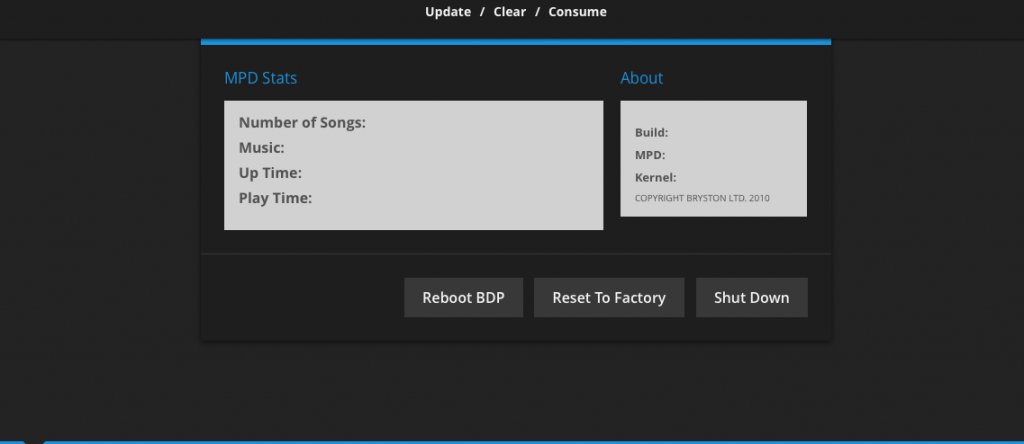Click the Copyright Bryston Ltd. 2010 text
The width and height of the screenshot is (1024, 444).
702,198
